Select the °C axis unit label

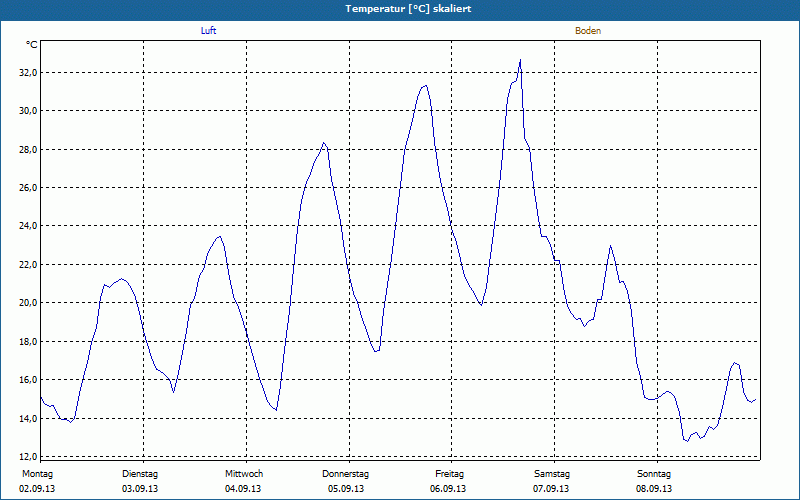(x=32, y=45)
